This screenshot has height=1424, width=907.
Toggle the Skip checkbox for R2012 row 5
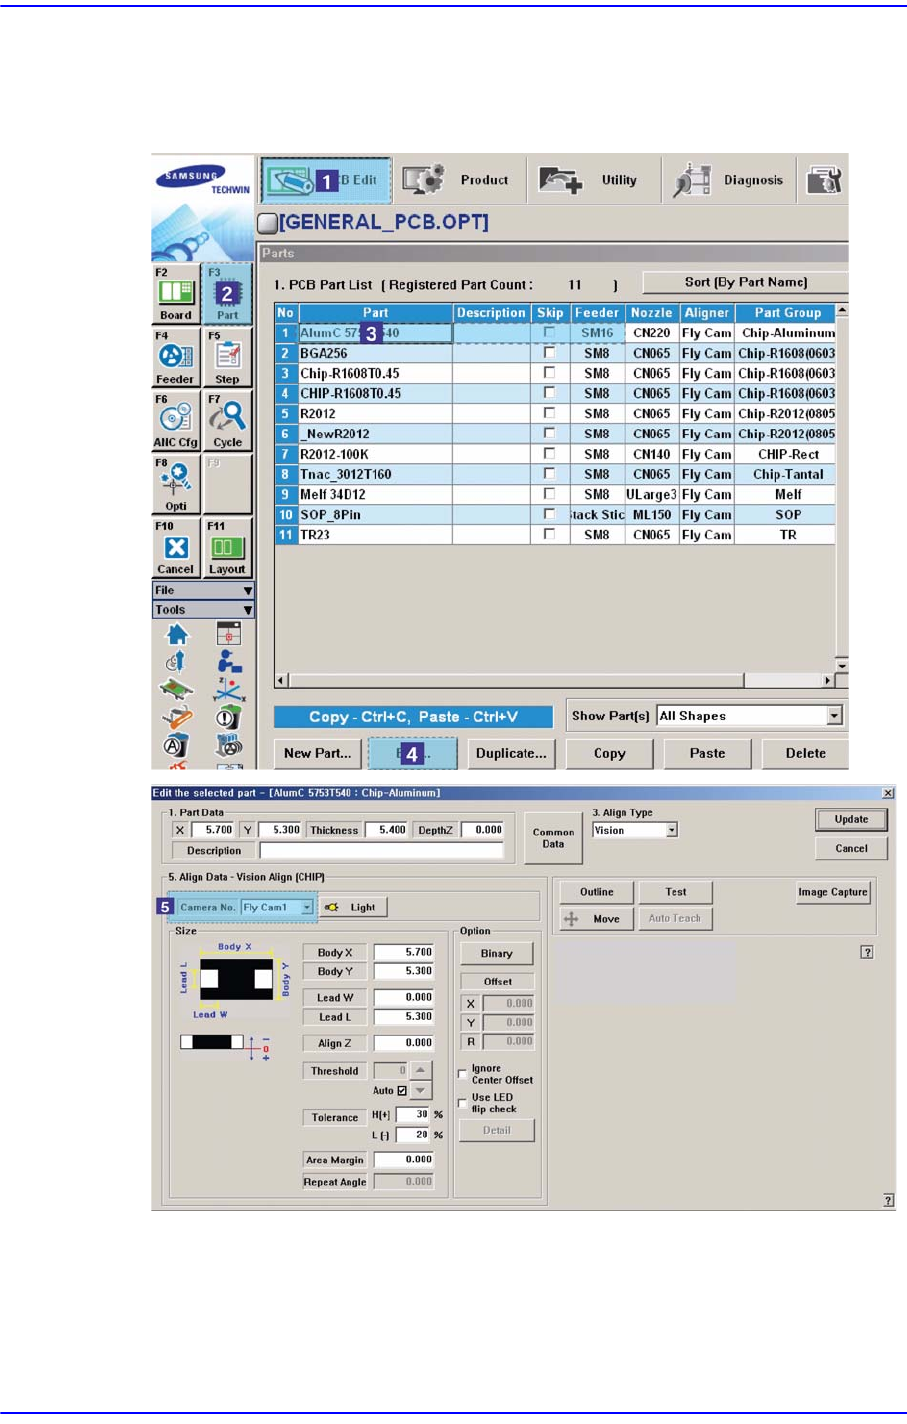point(549,413)
